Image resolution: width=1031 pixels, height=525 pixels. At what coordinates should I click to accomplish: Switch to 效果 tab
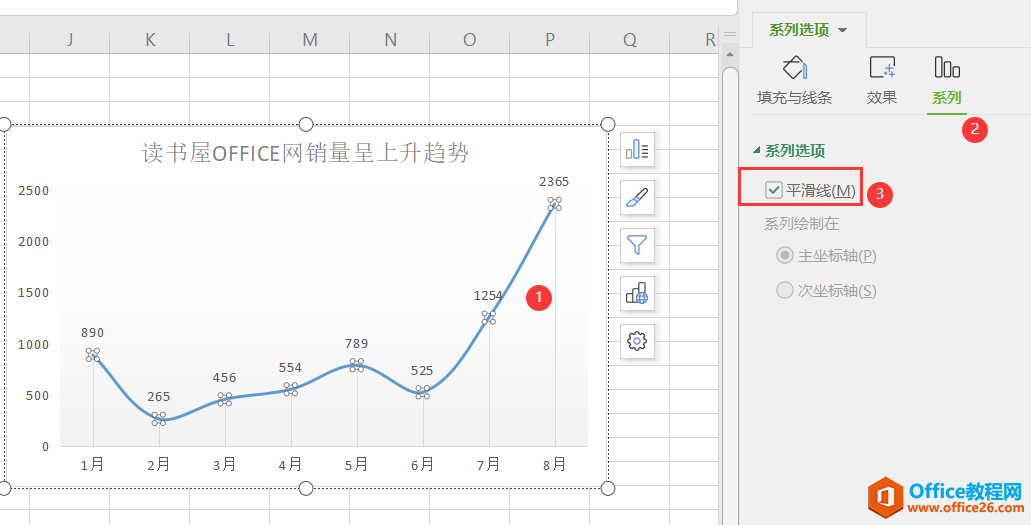tap(882, 81)
